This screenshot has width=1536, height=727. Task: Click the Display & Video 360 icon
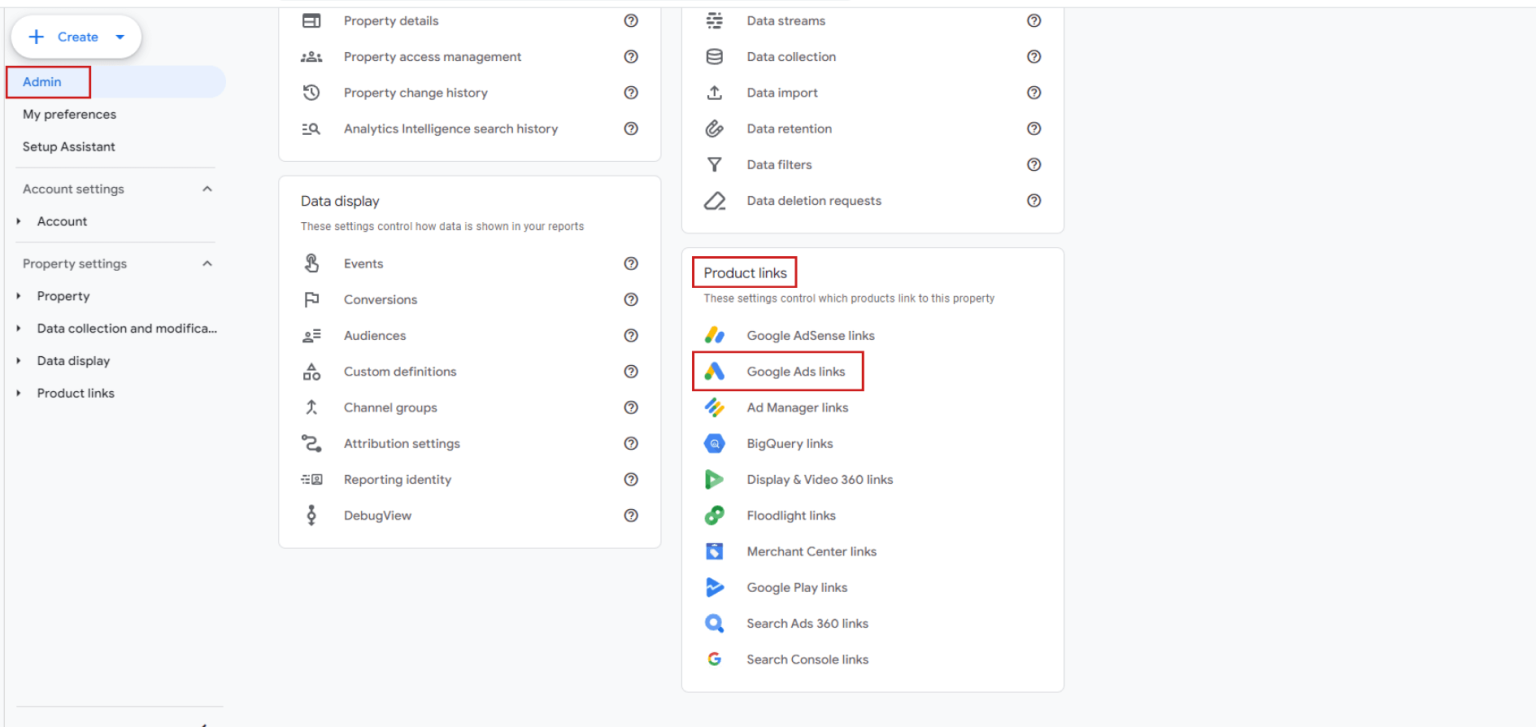pyautogui.click(x=714, y=479)
